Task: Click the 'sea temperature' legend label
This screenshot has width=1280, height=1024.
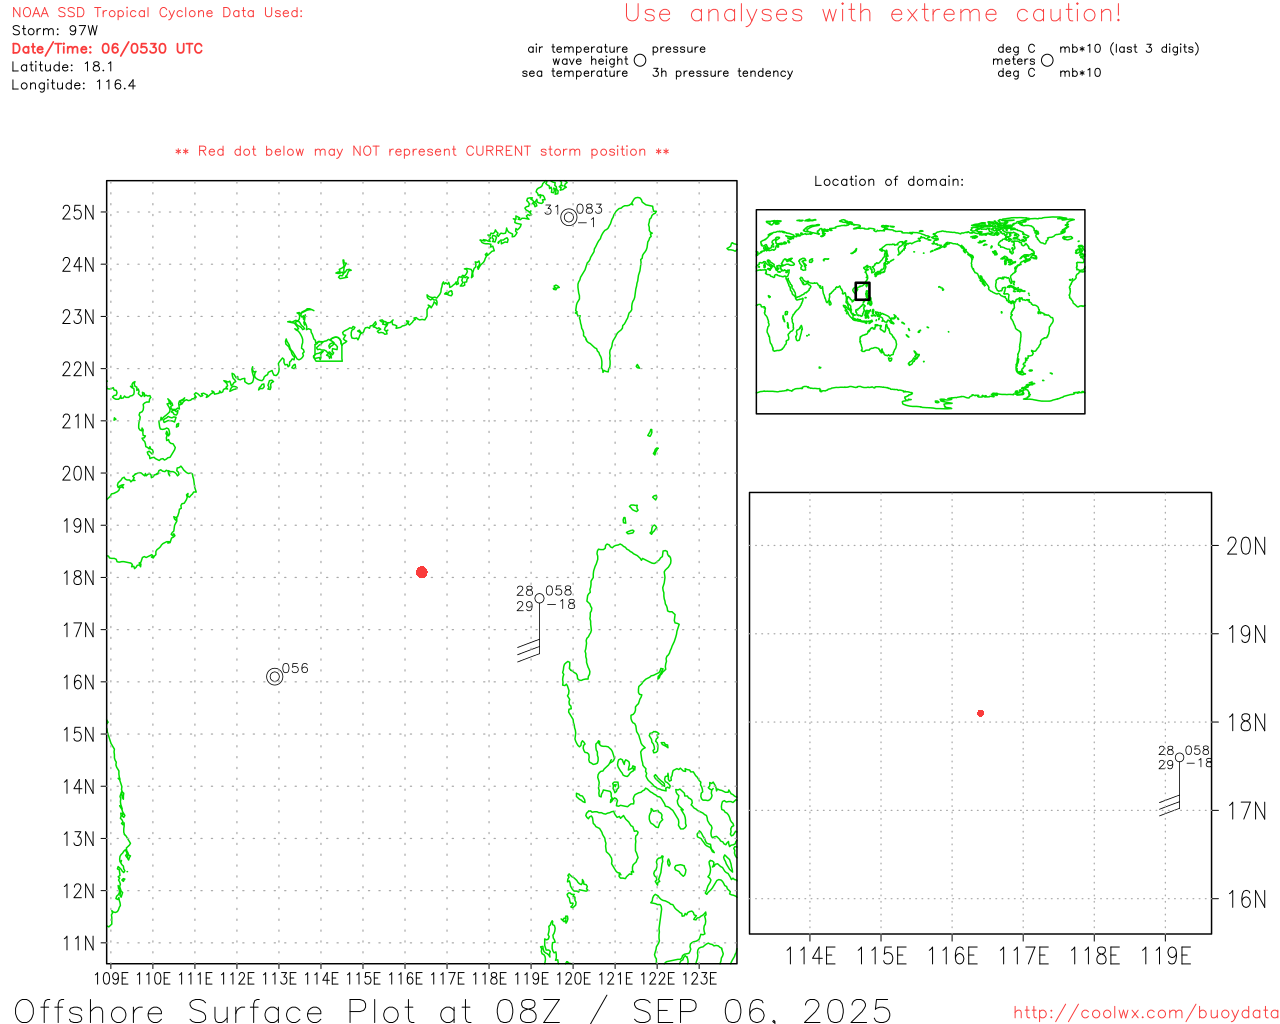Action: coord(575,73)
